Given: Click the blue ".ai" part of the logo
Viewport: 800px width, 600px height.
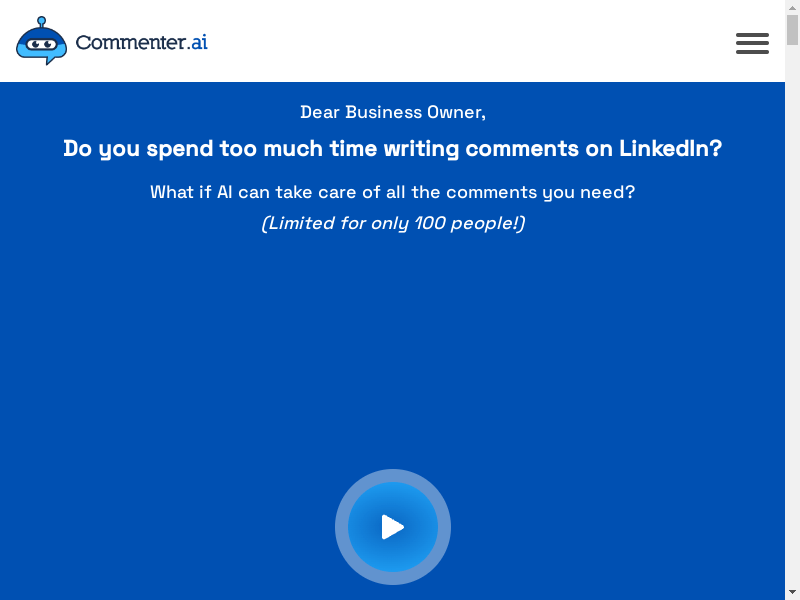Looking at the screenshot, I should [197, 42].
